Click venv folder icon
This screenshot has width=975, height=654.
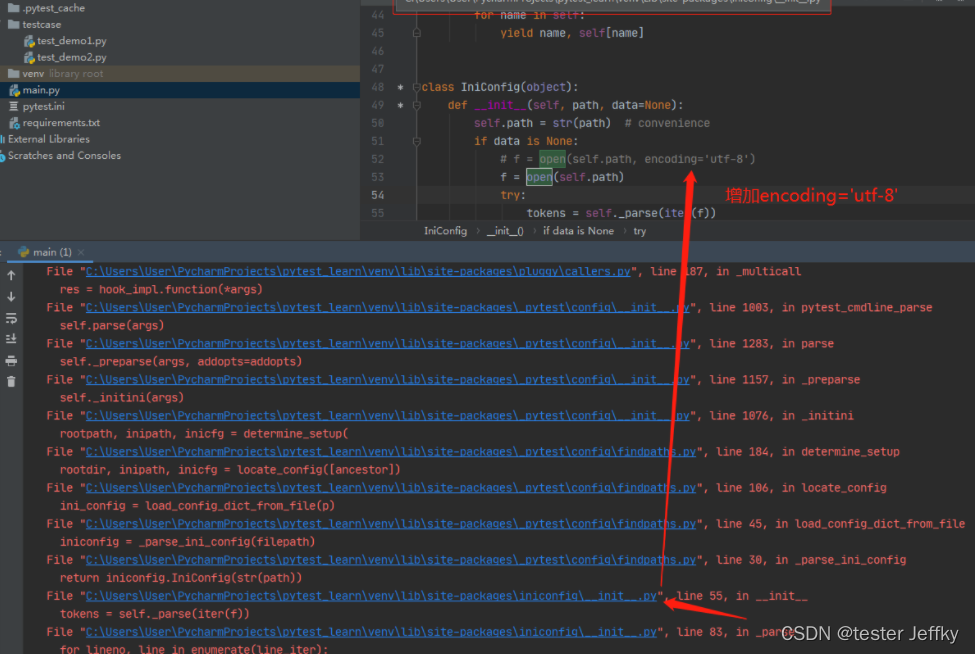(14, 73)
